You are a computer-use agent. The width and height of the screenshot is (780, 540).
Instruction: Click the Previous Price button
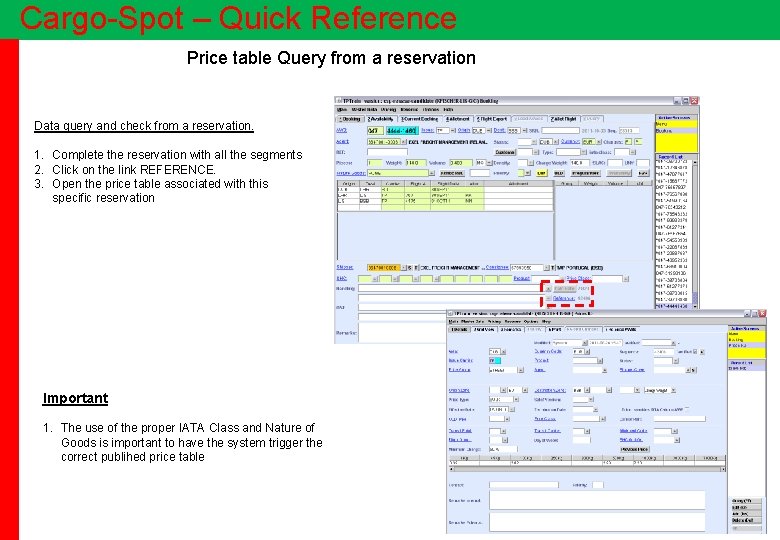(x=635, y=449)
